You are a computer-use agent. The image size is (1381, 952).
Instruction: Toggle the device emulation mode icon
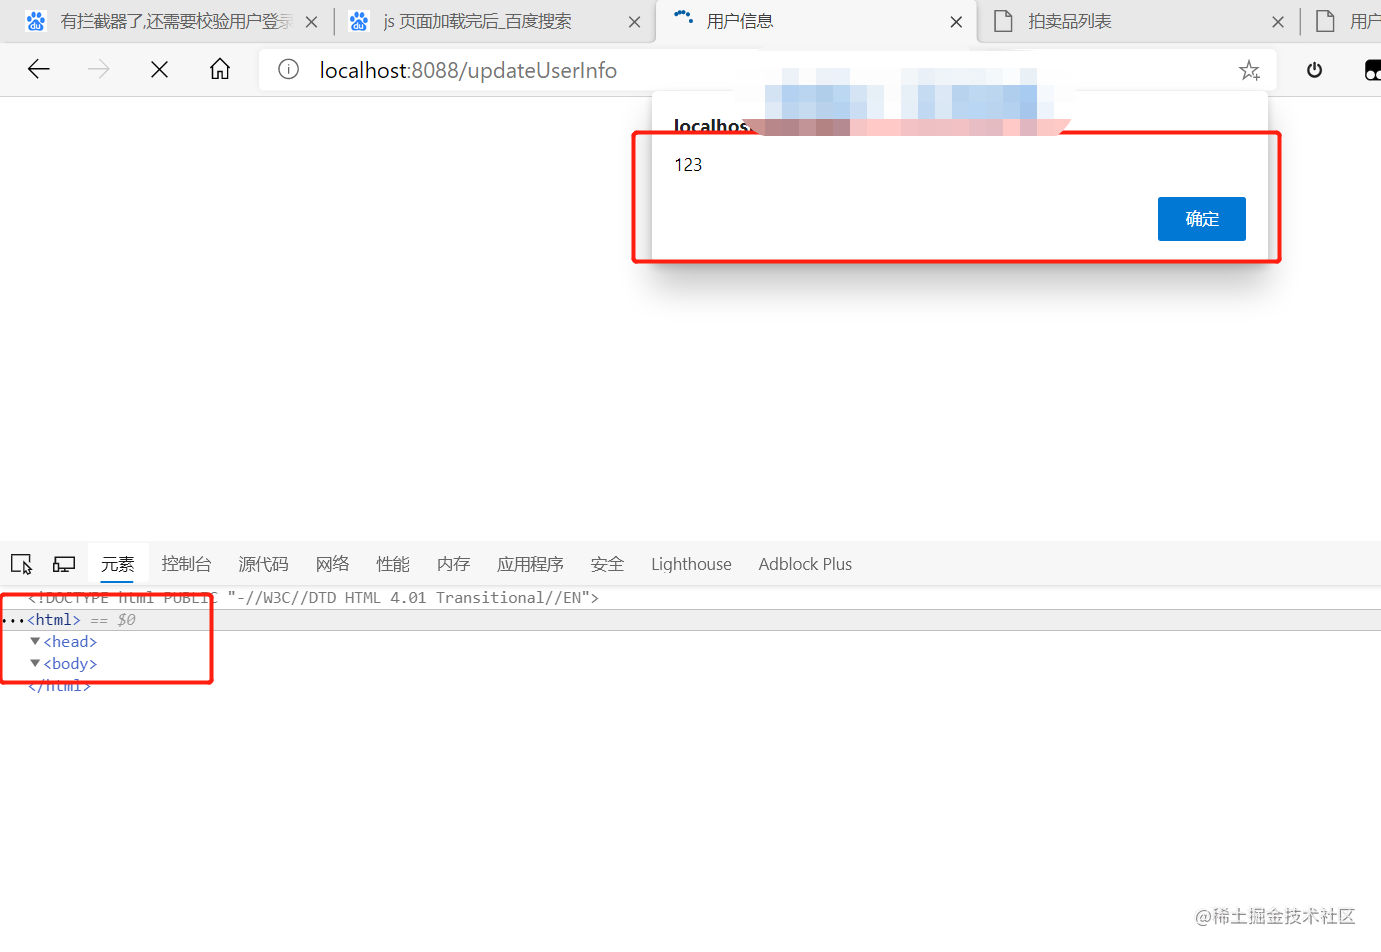point(63,563)
